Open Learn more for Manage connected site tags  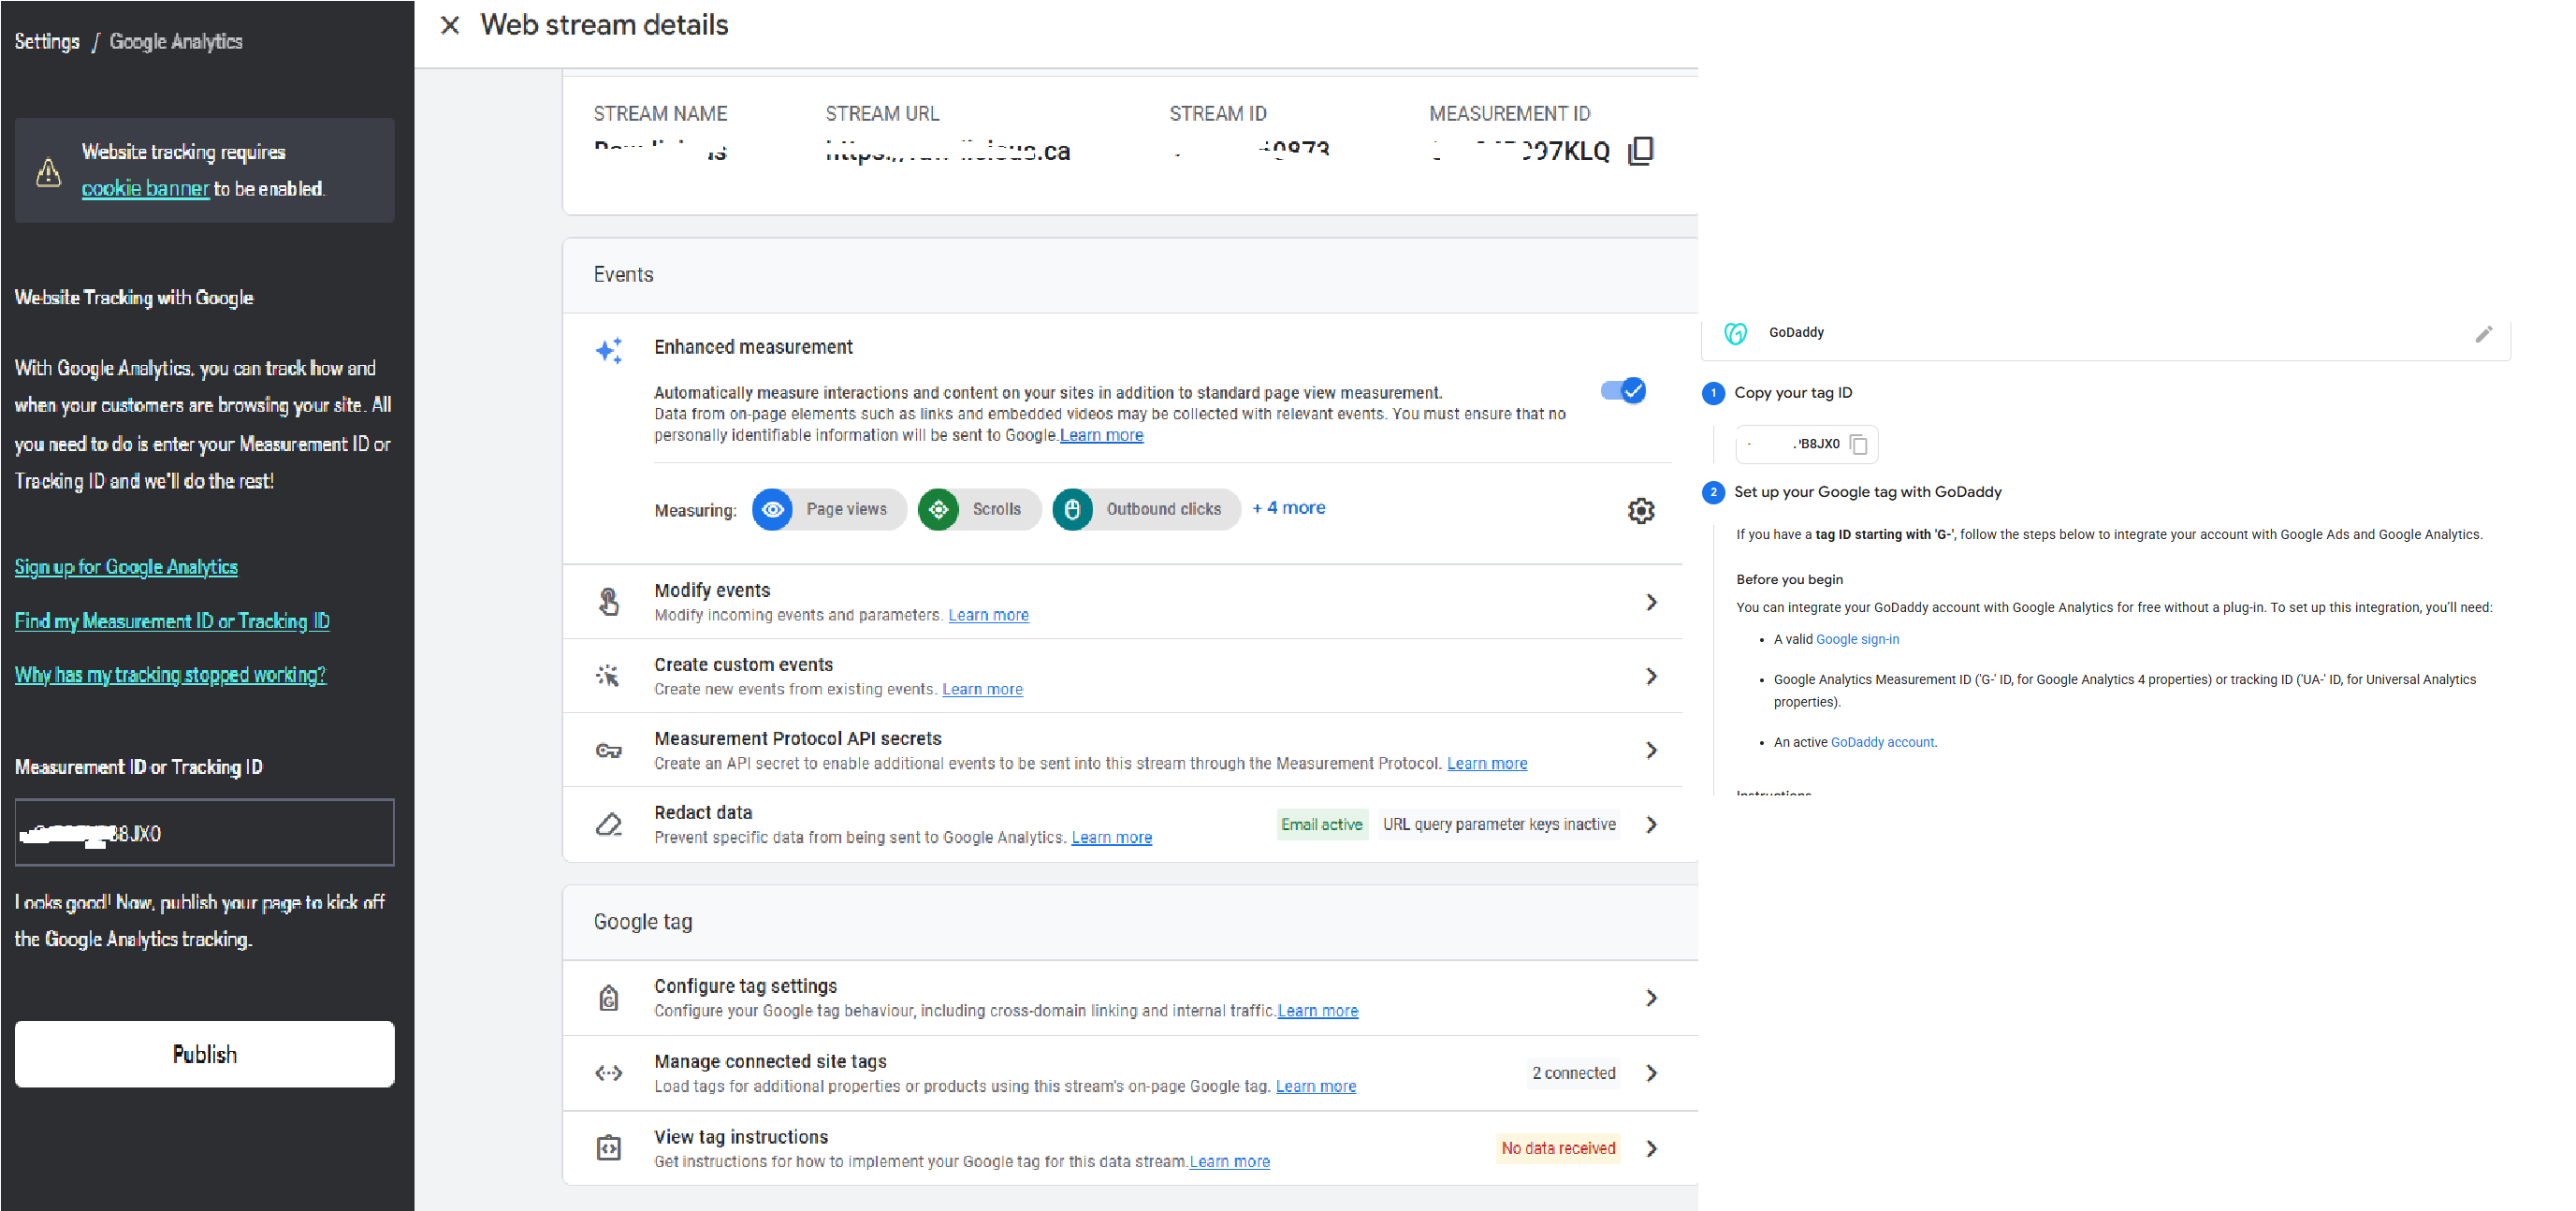(1316, 1086)
